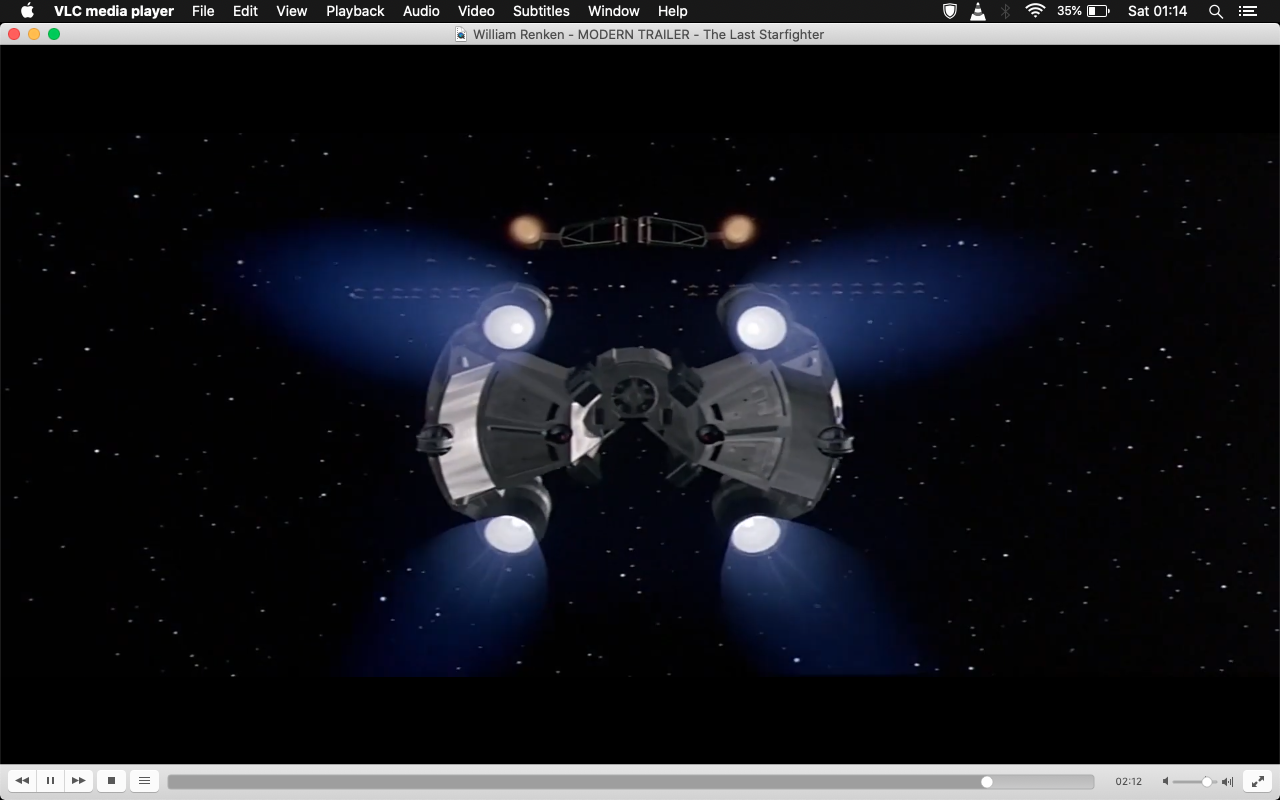The image size is (1280, 800).
Task: Rewind with the previous/backward button
Action: click(x=22, y=781)
